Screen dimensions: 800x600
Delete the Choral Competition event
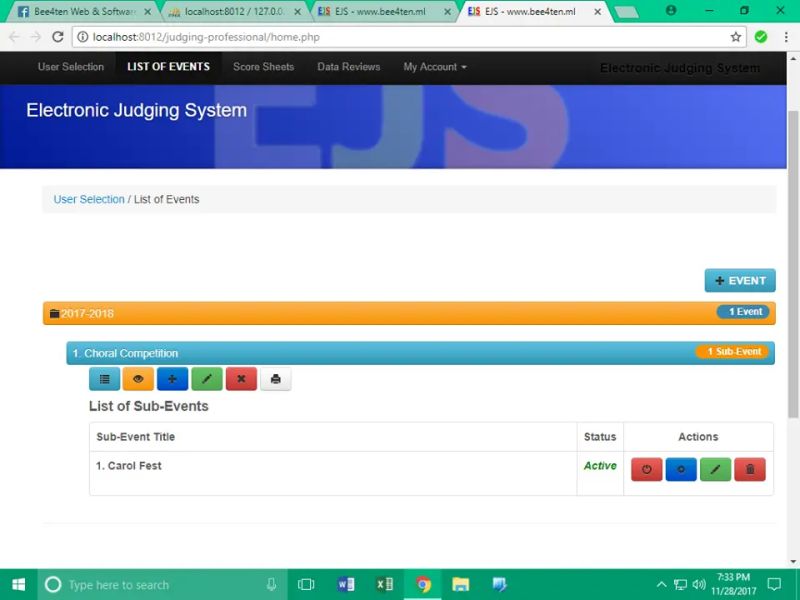[x=241, y=379]
